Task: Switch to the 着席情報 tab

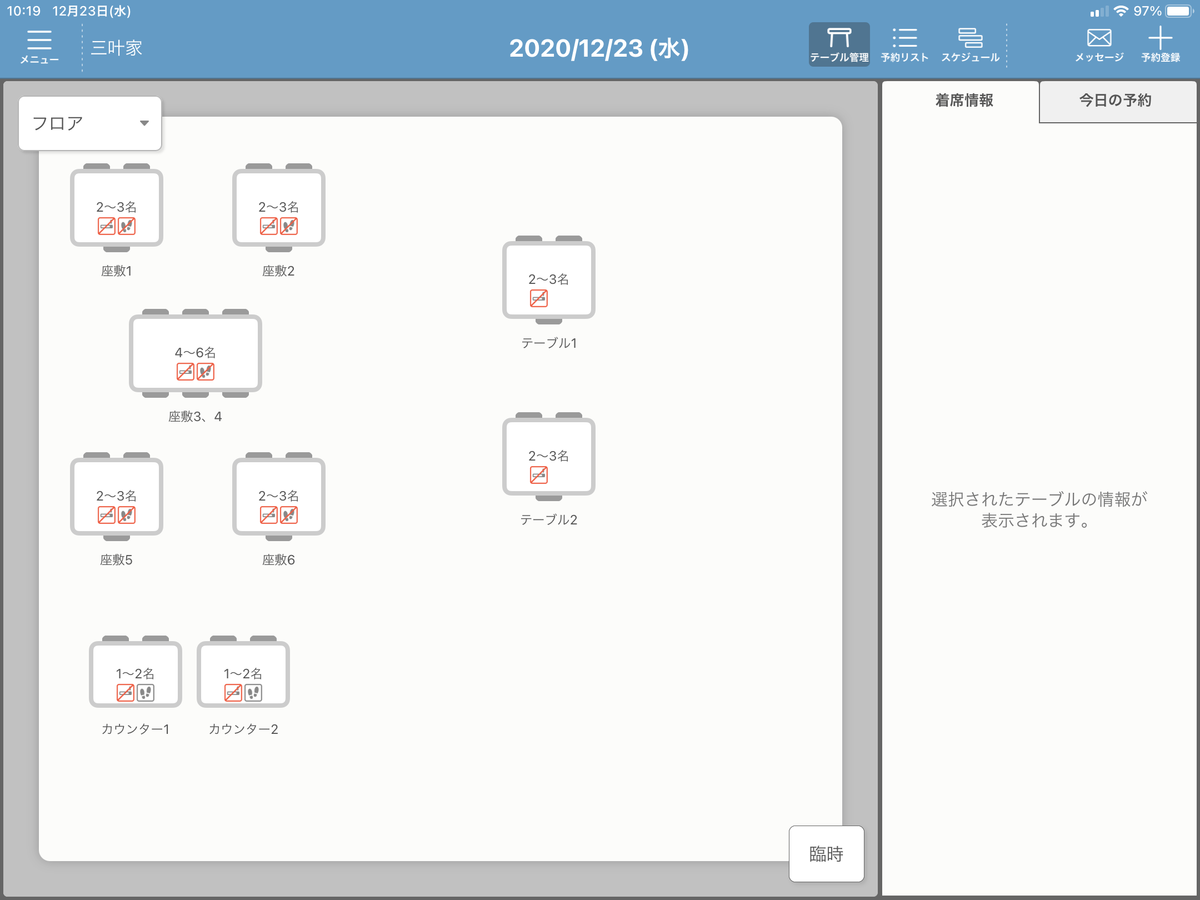Action: tap(962, 101)
